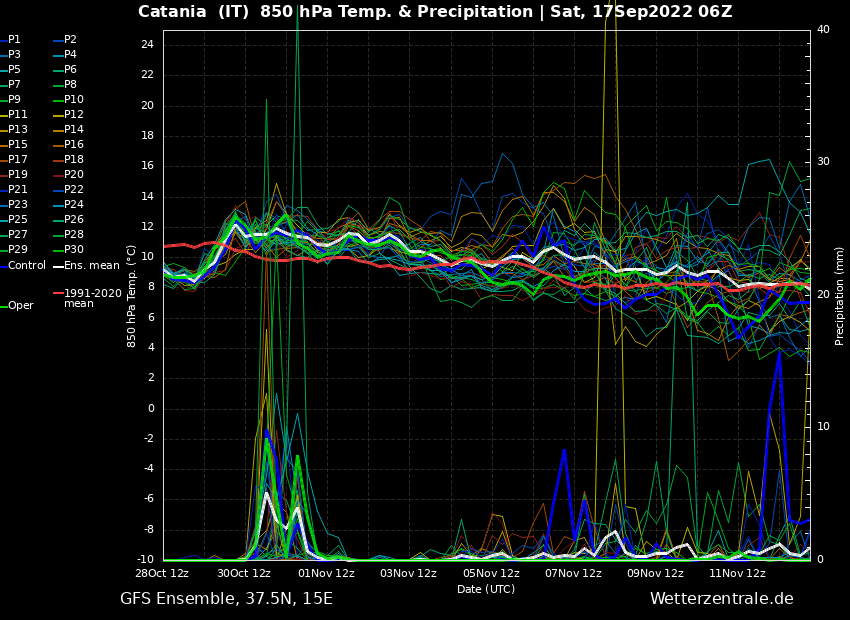Click the GFS Ensemble, 37.5N, 15E caption
This screenshot has width=850, height=620.
226,599
